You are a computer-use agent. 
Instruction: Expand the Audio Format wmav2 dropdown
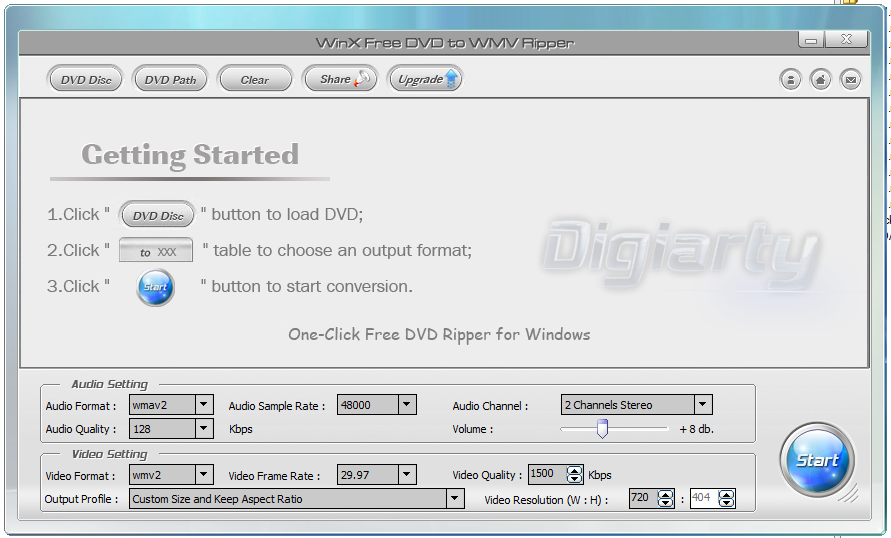[x=204, y=404]
